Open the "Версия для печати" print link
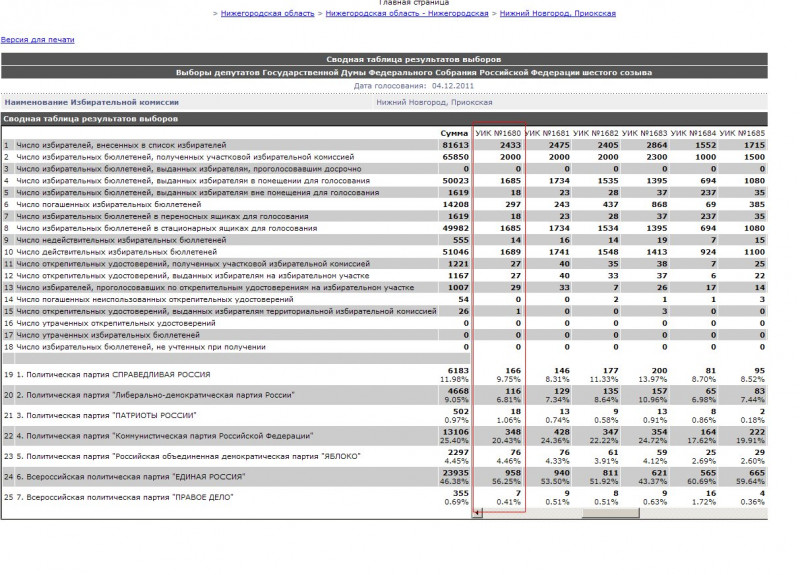This screenshot has height=575, width=800. [x=37, y=39]
